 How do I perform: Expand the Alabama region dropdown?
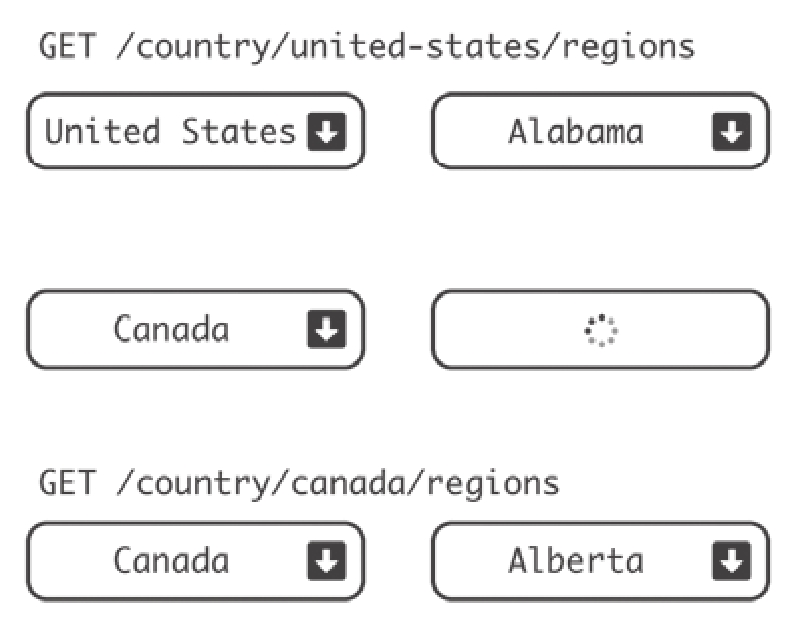coord(600,132)
